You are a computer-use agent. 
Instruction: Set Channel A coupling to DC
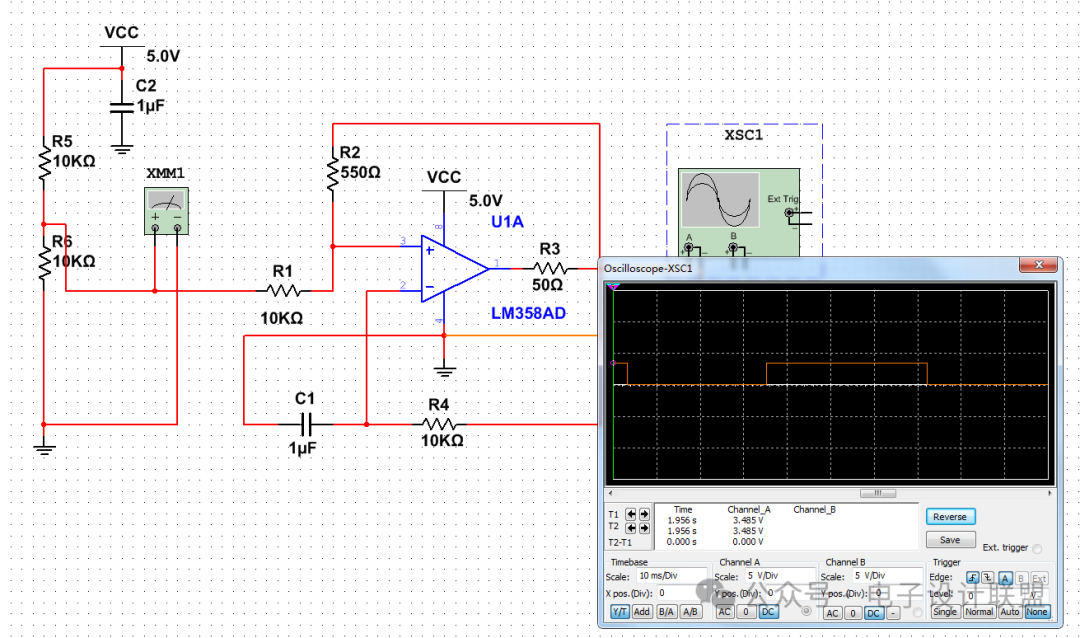tap(768, 611)
